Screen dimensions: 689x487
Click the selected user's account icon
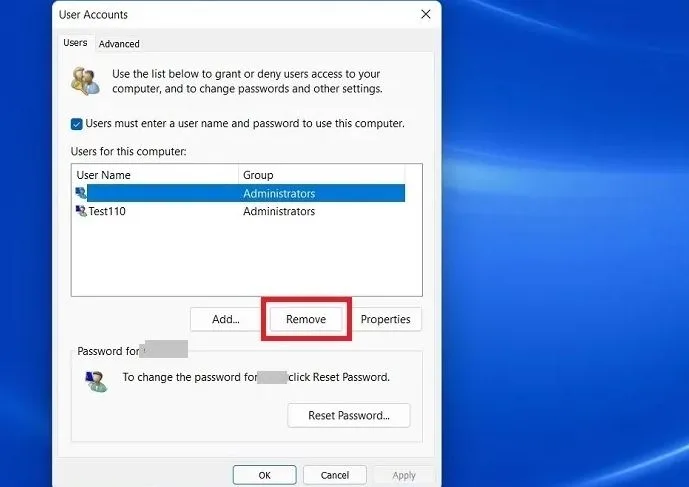point(81,193)
